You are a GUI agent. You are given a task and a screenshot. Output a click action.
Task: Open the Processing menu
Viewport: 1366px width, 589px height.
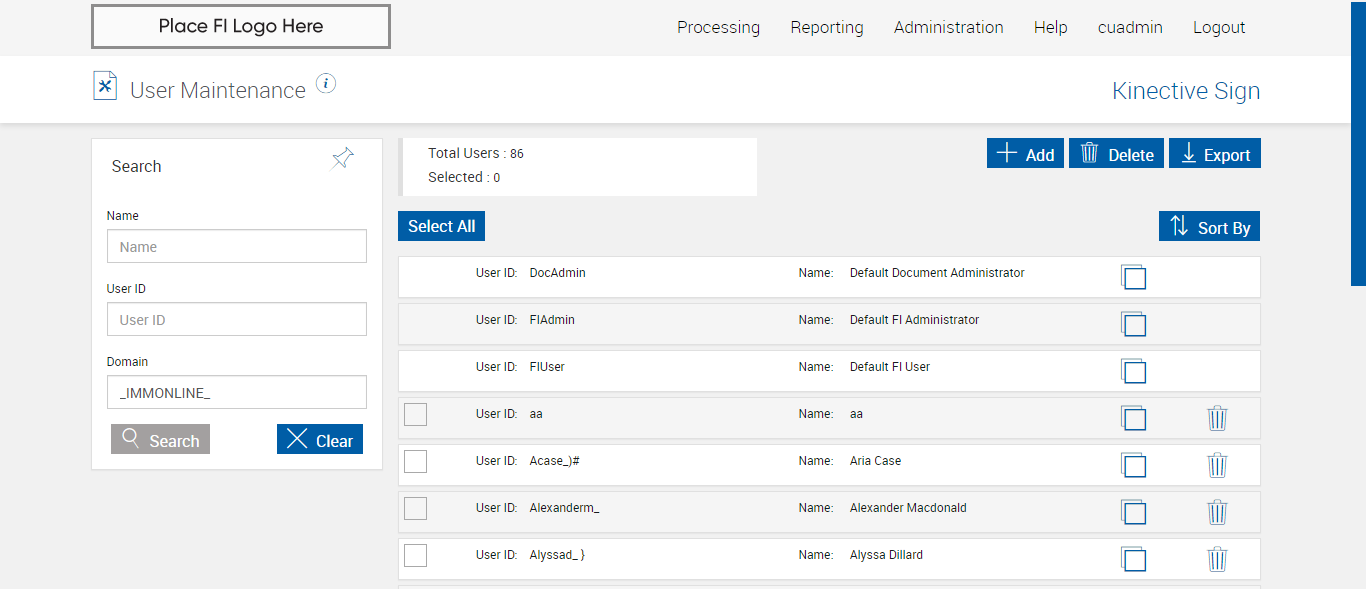(718, 28)
